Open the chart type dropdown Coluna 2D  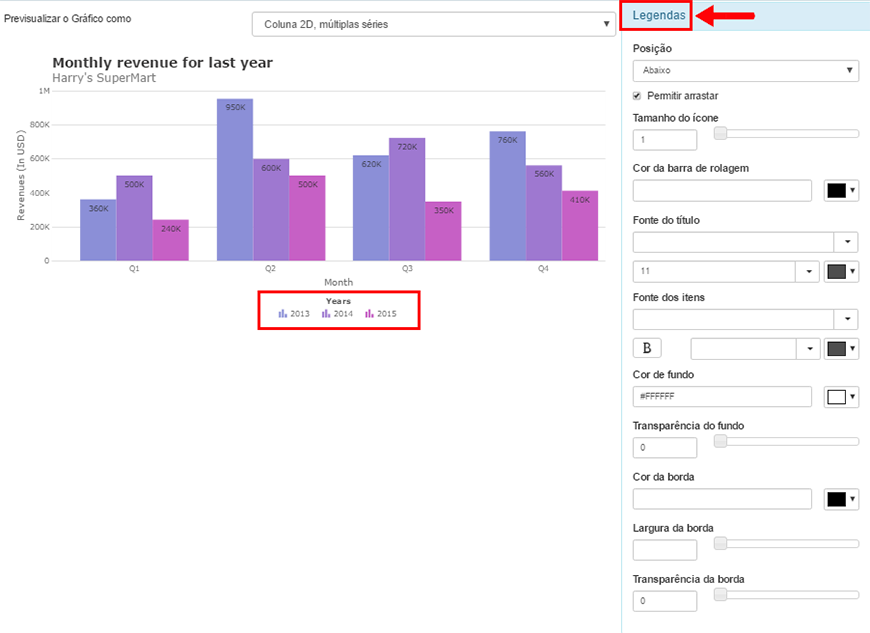click(434, 24)
